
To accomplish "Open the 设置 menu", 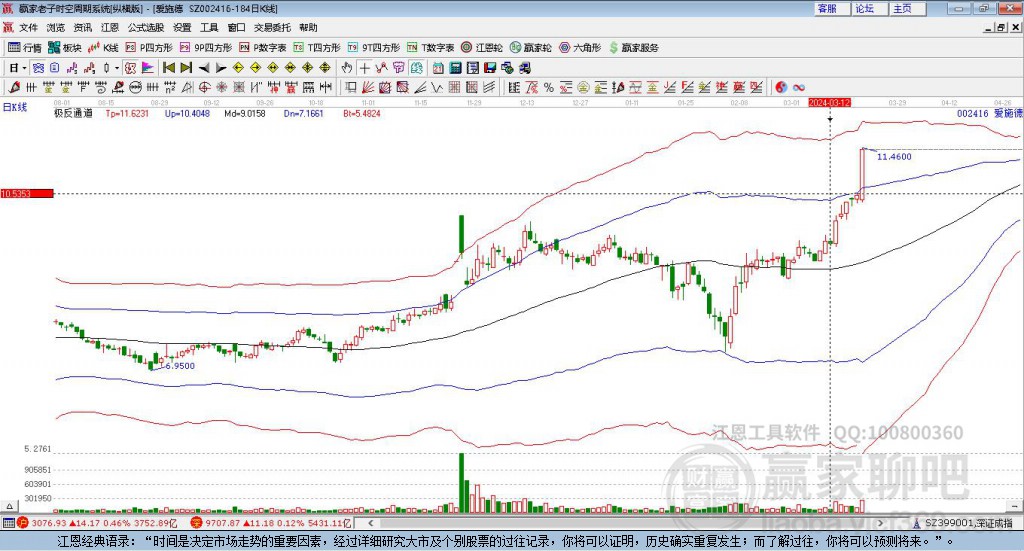I will point(182,27).
